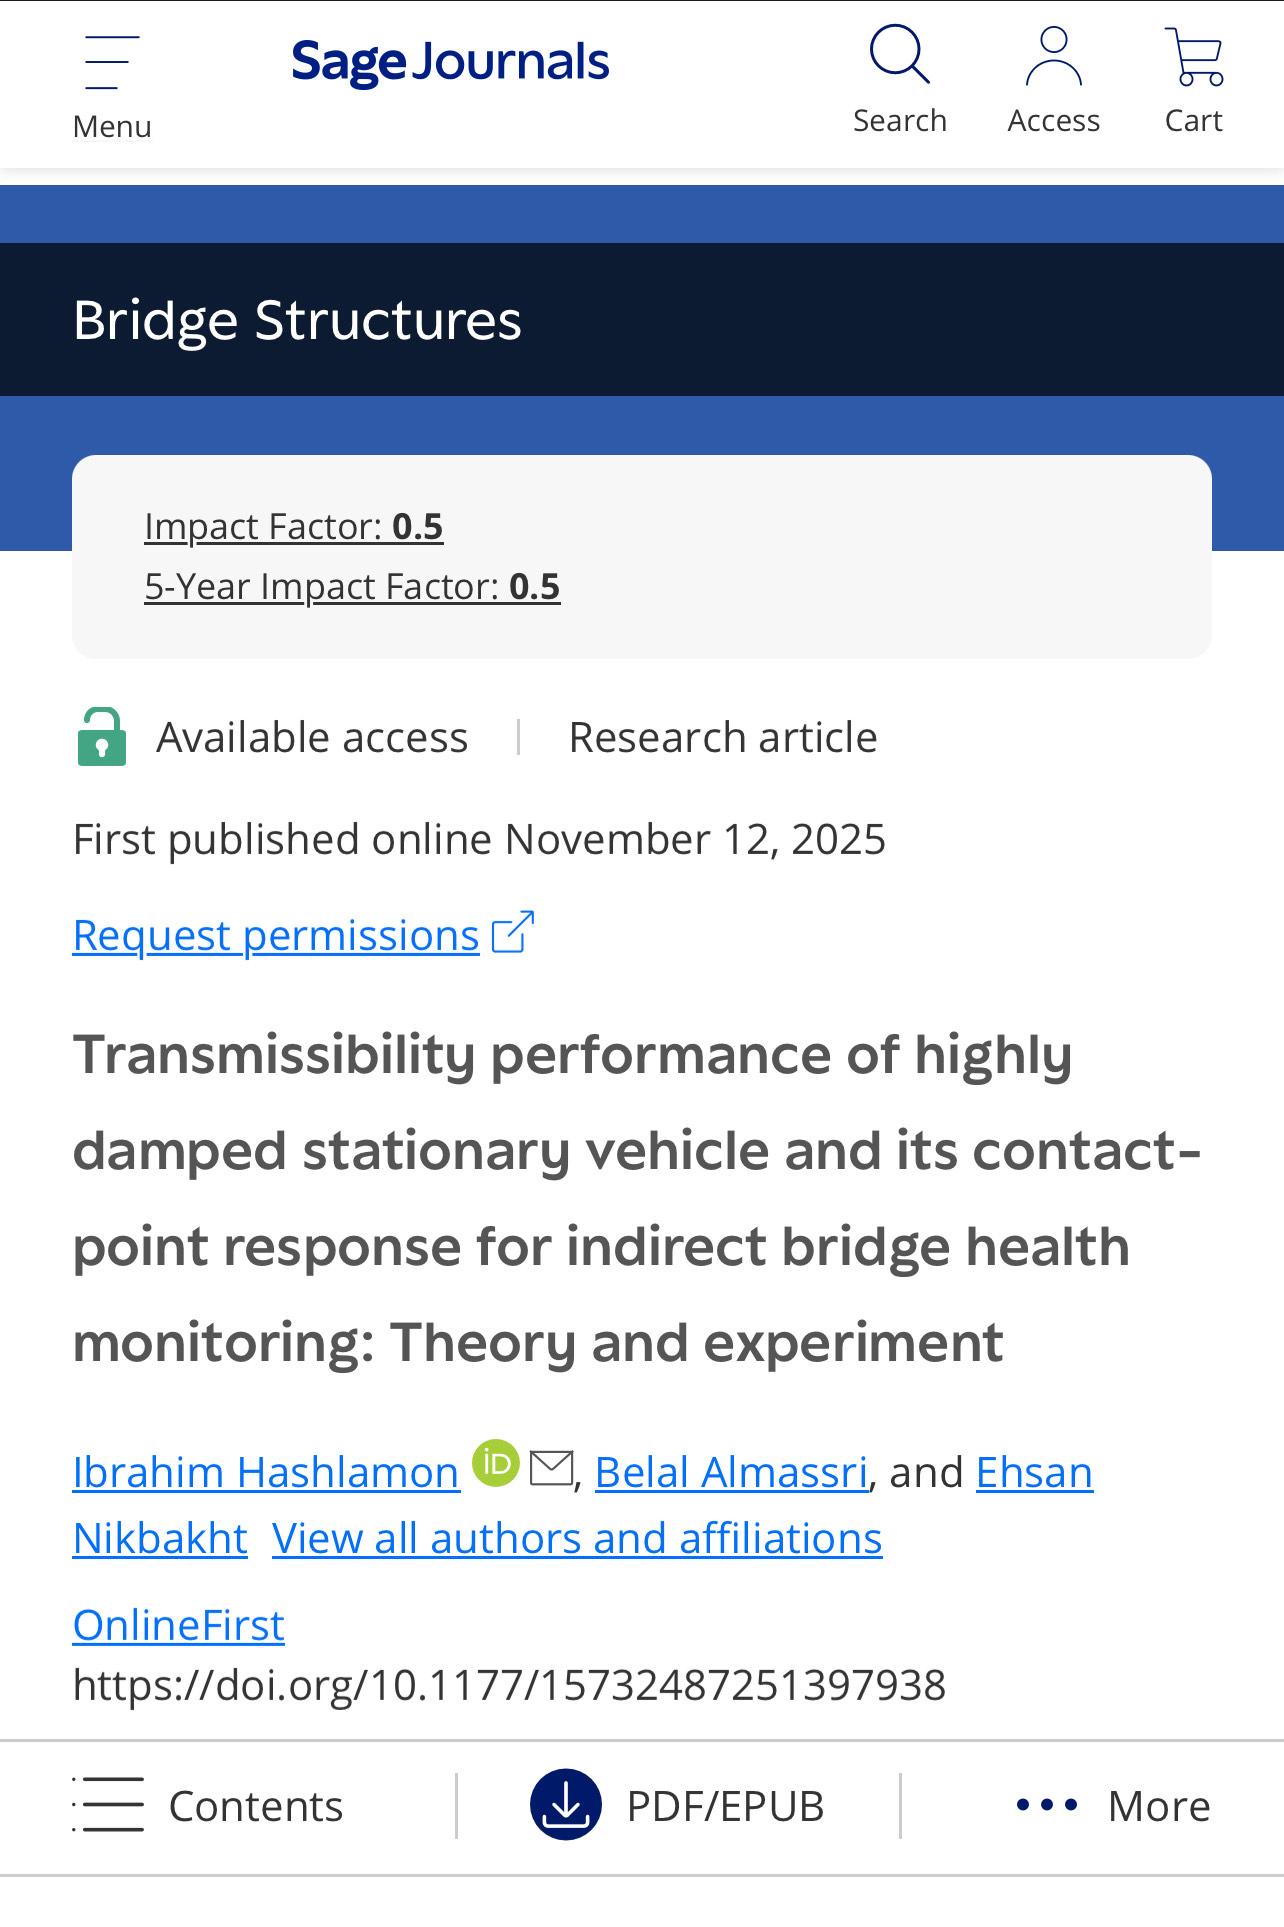This screenshot has height=1927, width=1284.
Task: Open the More options menu
Action: (1112, 1805)
